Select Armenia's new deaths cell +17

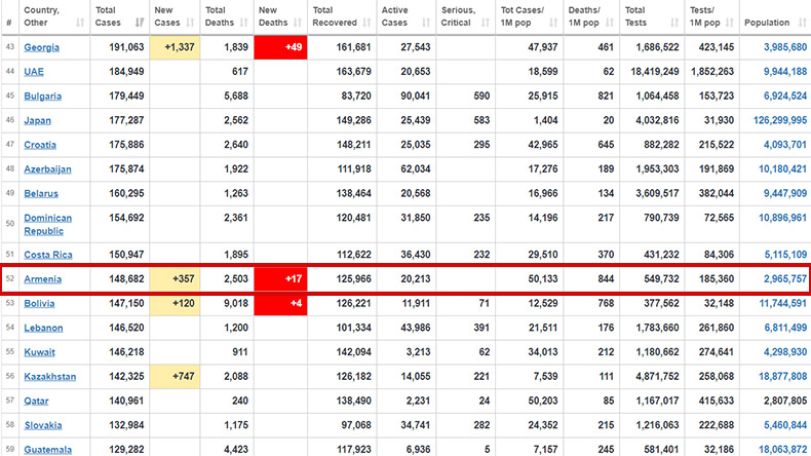[x=280, y=279]
